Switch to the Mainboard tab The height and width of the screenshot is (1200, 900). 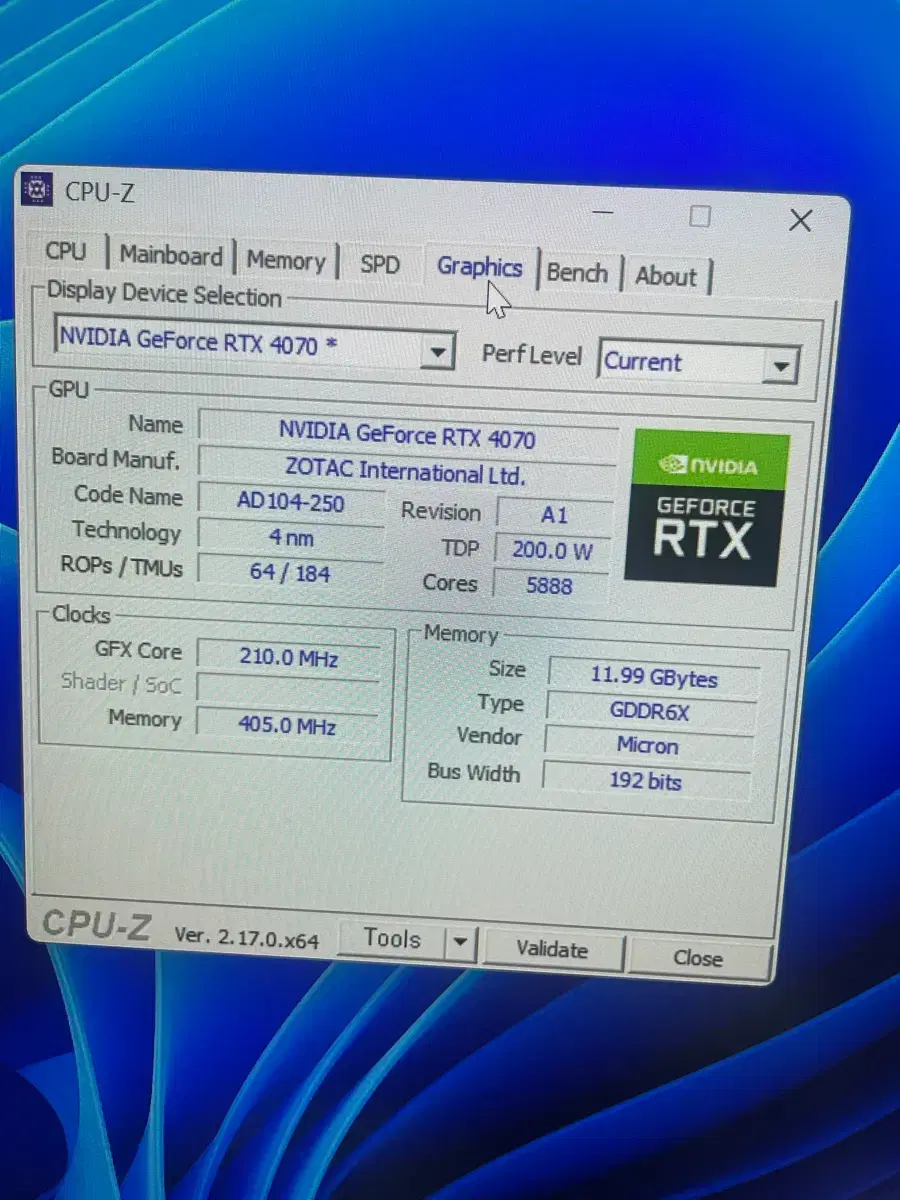click(x=171, y=256)
